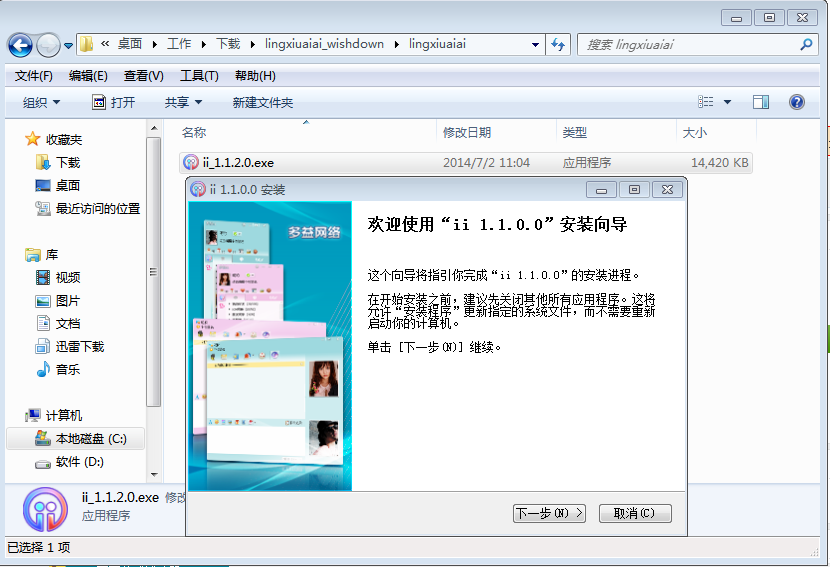
Task: Open the blue Help question mark icon
Action: click(x=797, y=102)
